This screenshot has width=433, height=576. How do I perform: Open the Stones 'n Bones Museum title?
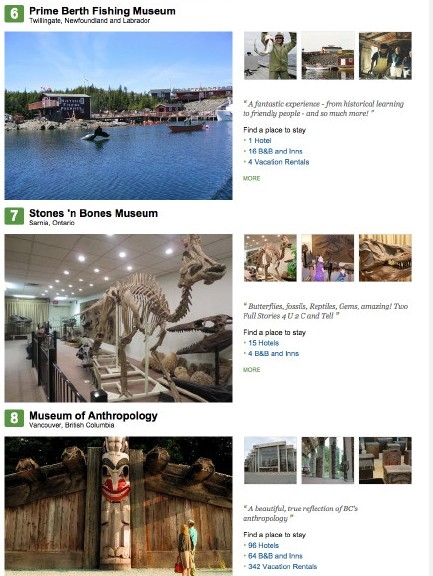point(93,213)
